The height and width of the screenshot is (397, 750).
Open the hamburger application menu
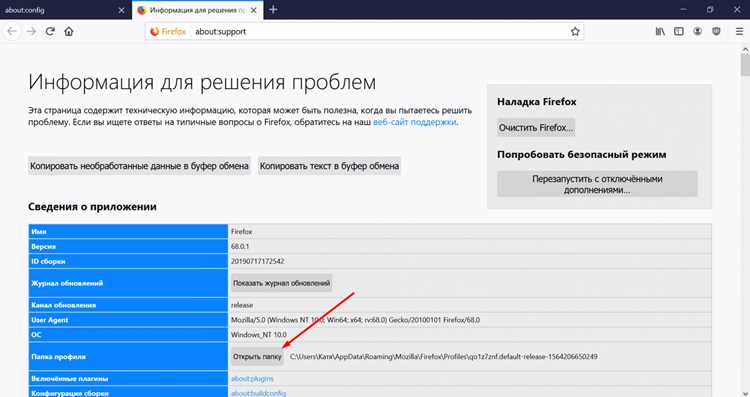click(739, 32)
